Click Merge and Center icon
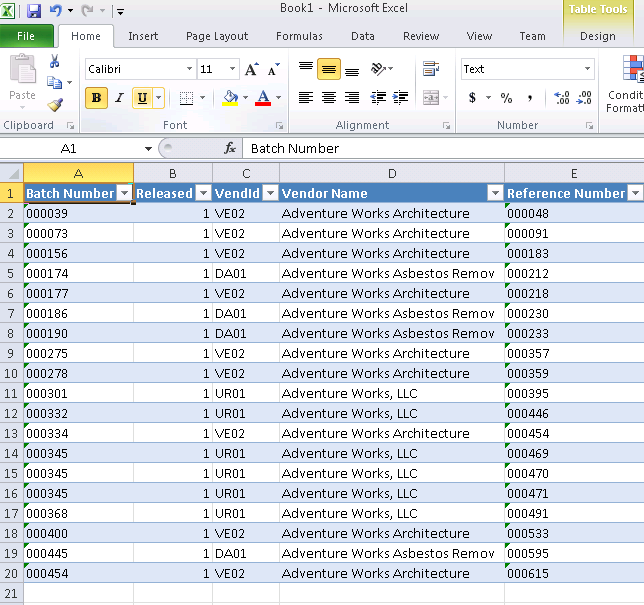The image size is (644, 605). 431,98
